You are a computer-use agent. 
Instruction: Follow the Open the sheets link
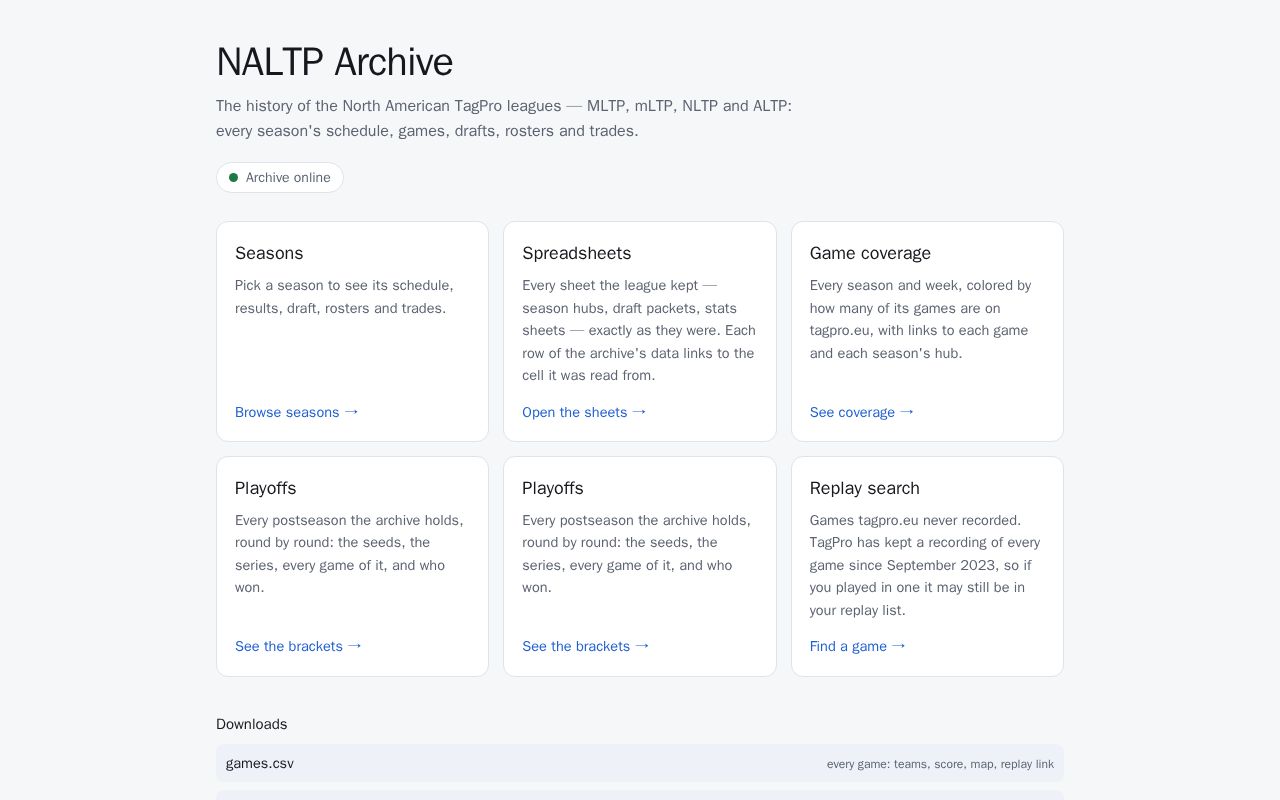[584, 412]
